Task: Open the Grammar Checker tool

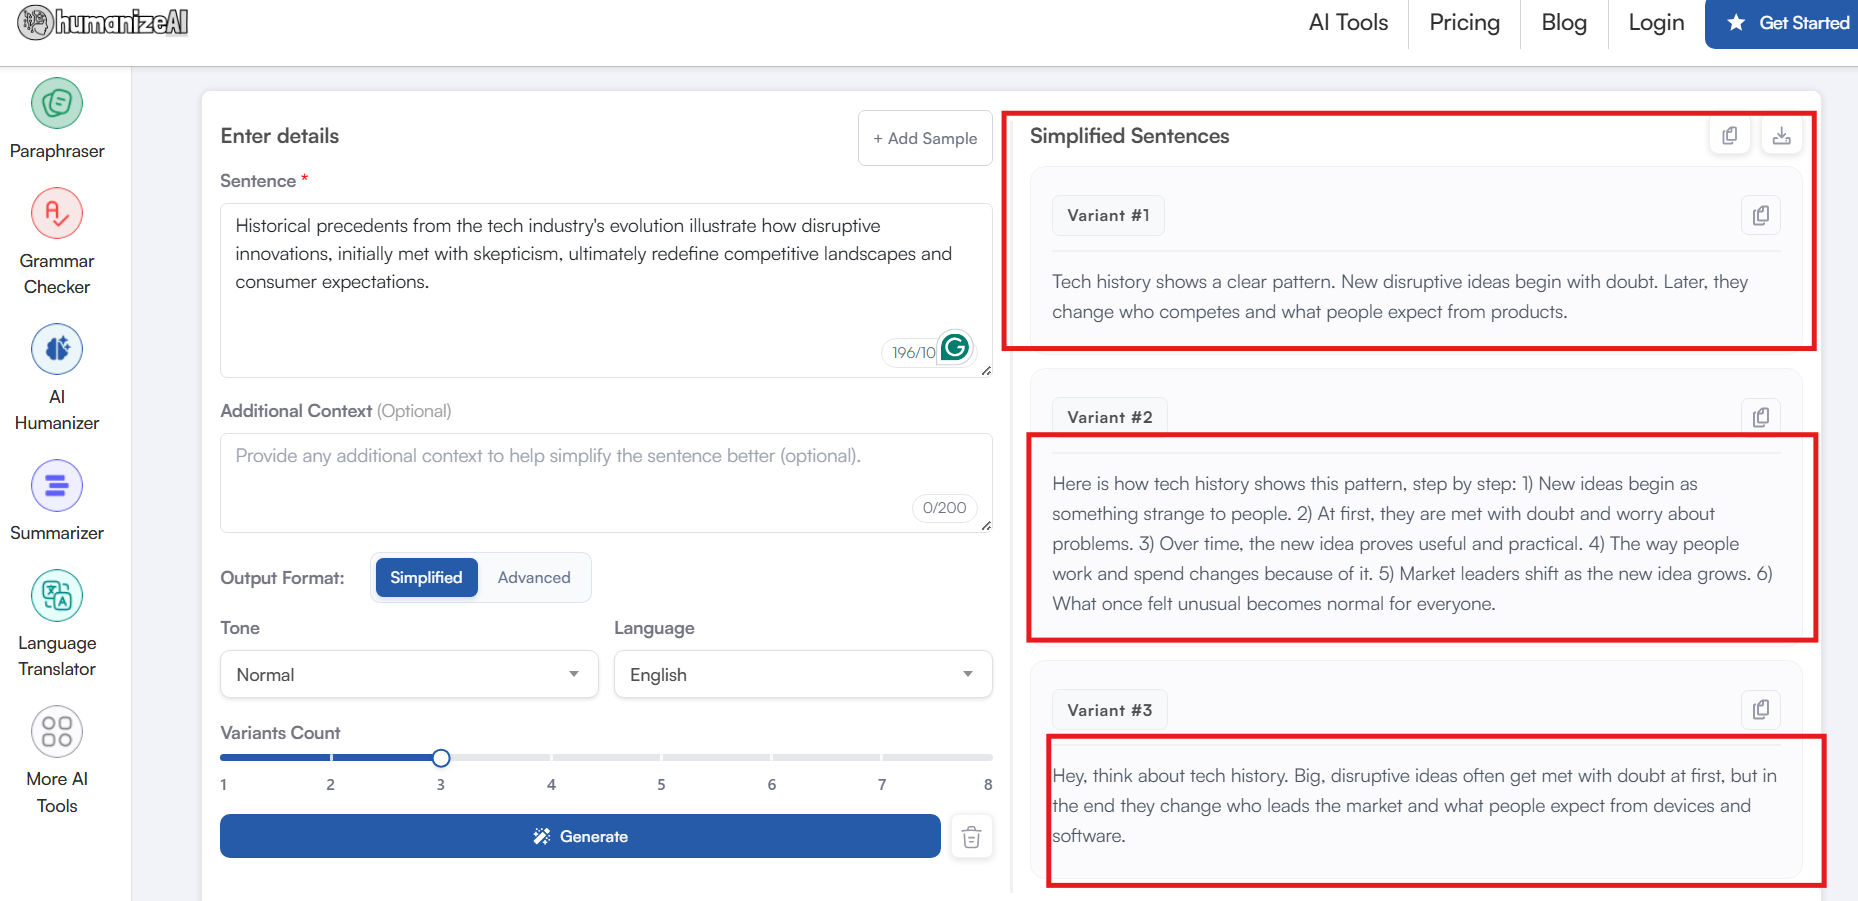Action: point(57,214)
